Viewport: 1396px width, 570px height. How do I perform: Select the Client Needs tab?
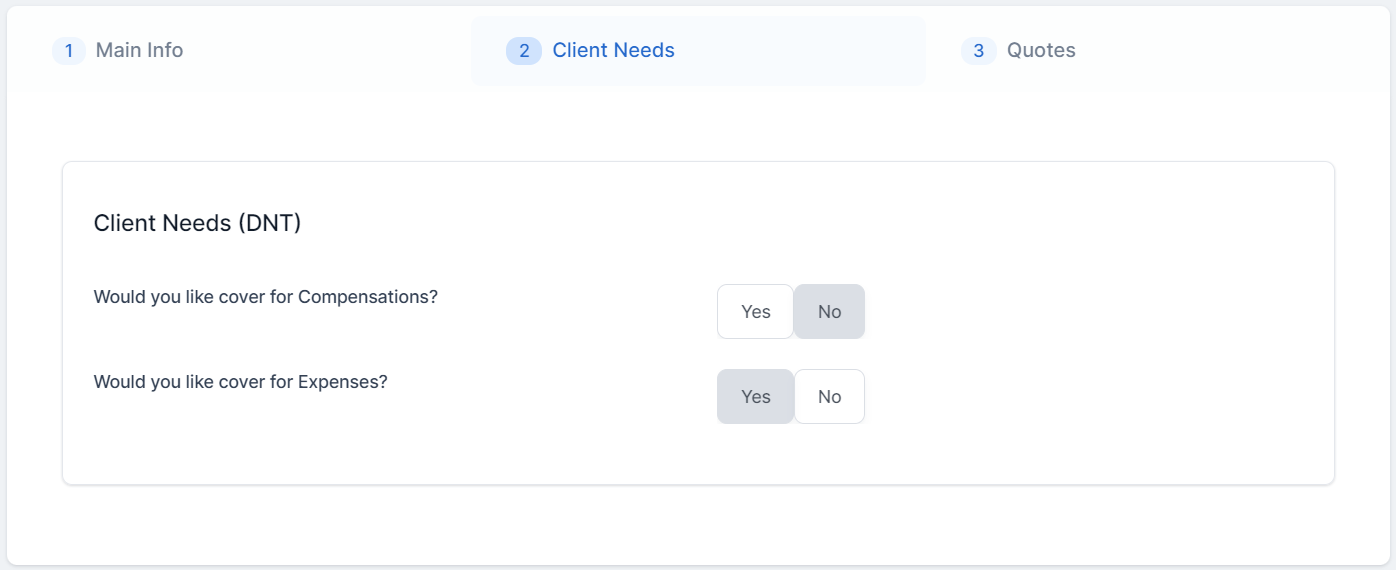tap(613, 50)
